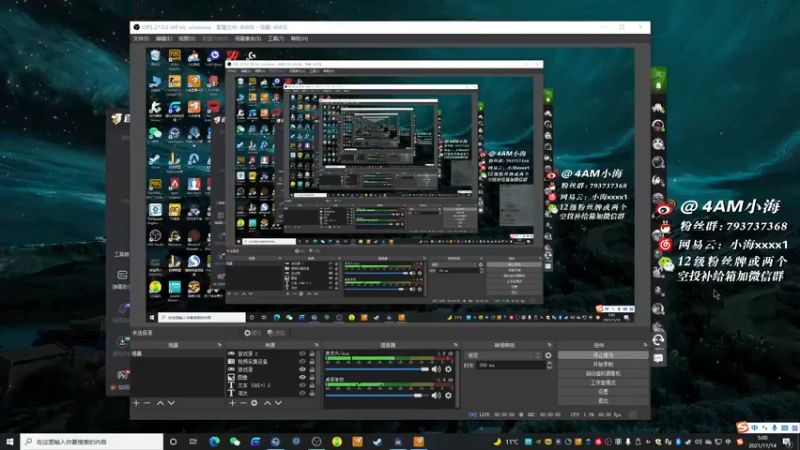Open the 编辑(E) menu
The width and height of the screenshot is (800, 450).
point(163,39)
